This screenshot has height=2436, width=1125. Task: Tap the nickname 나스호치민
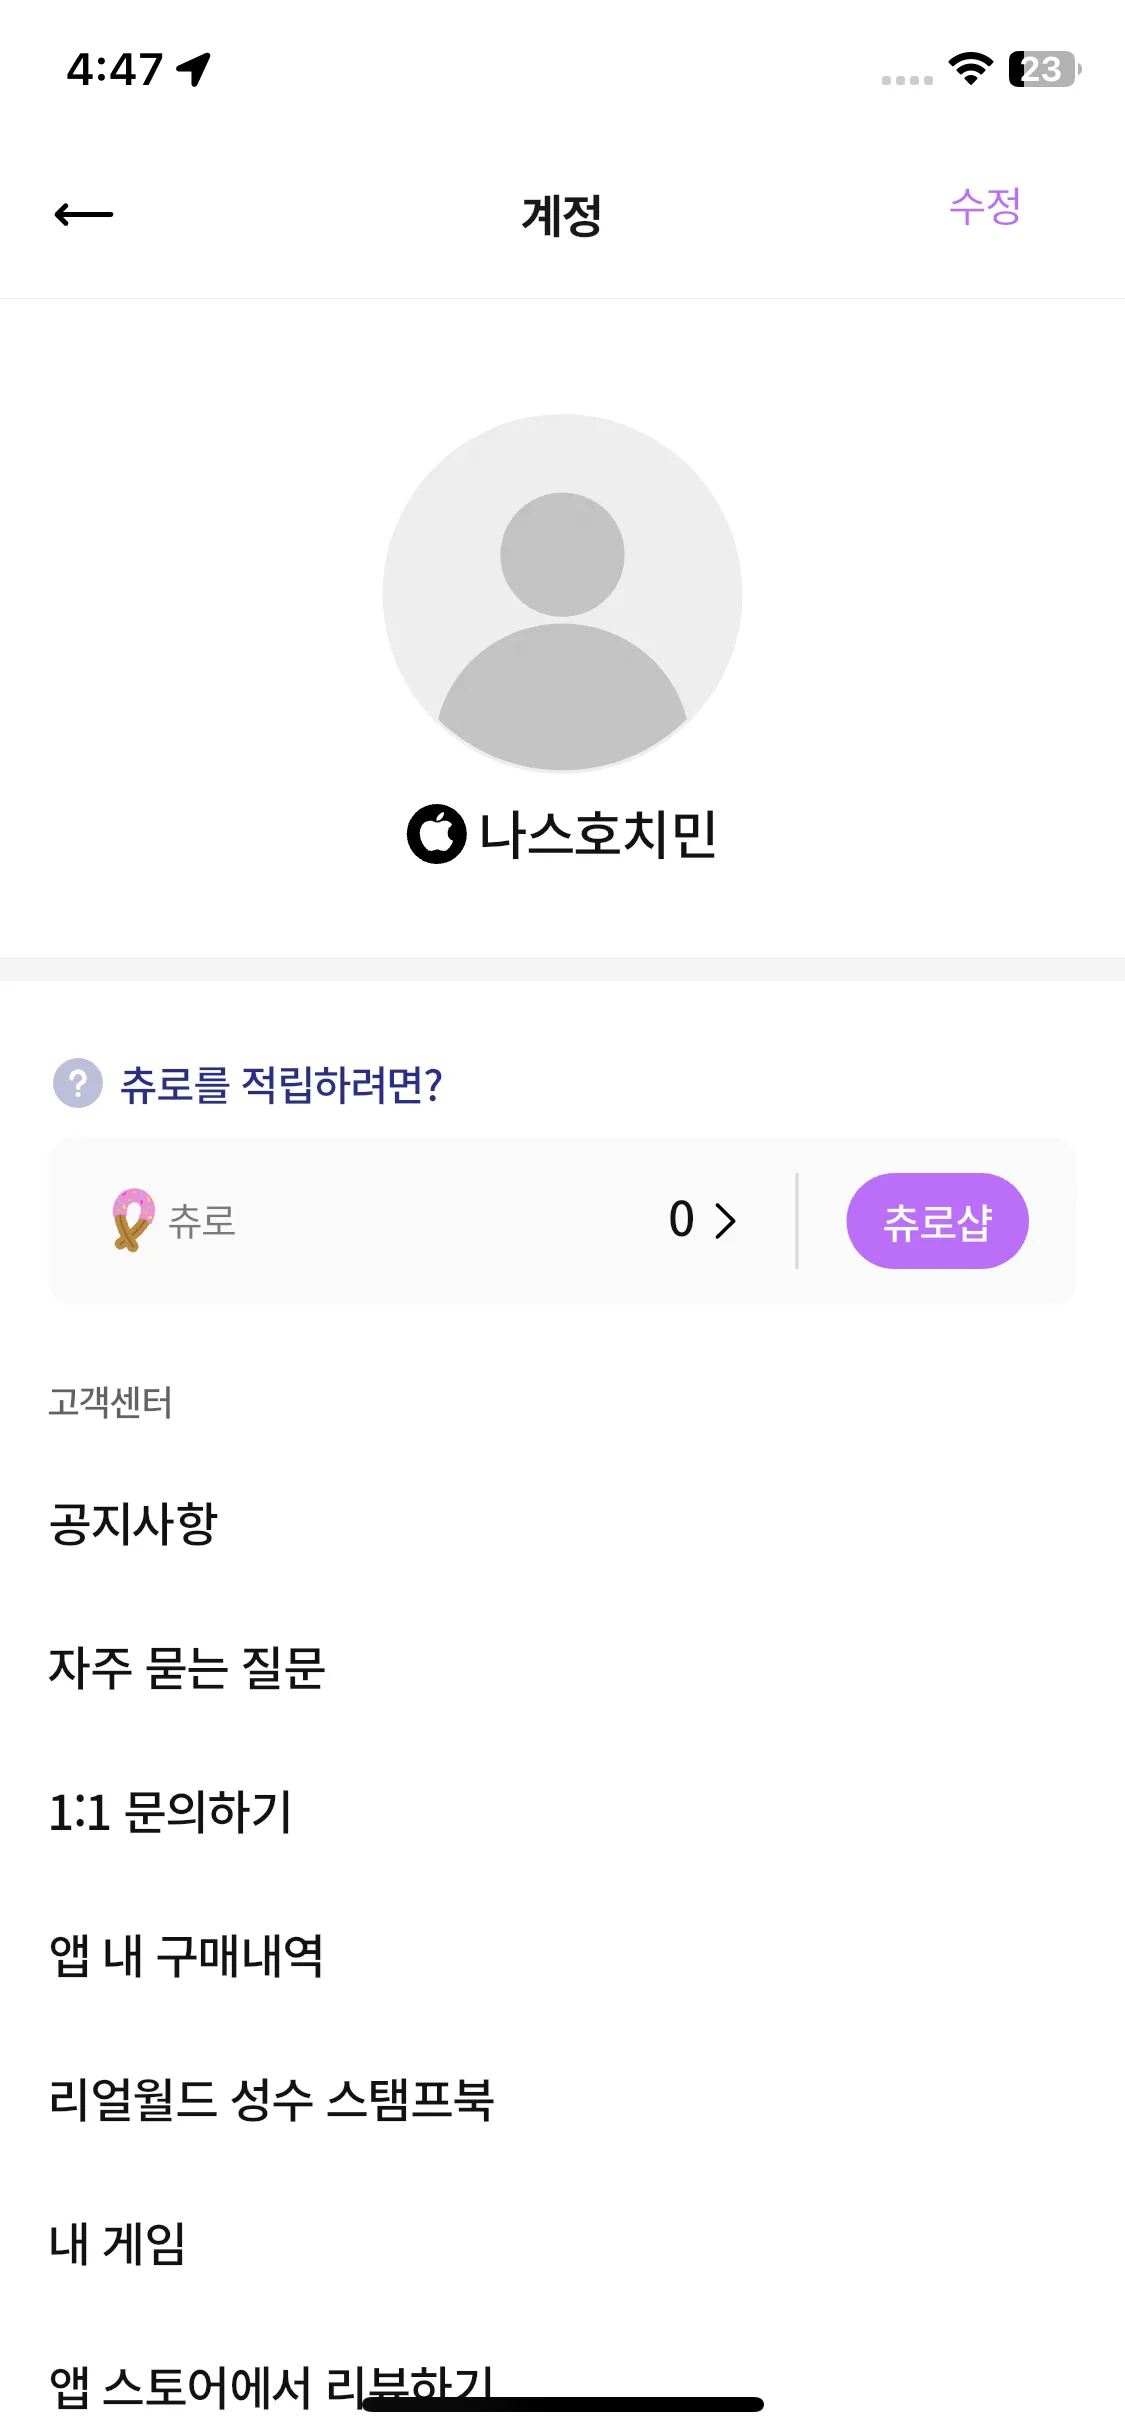point(598,834)
